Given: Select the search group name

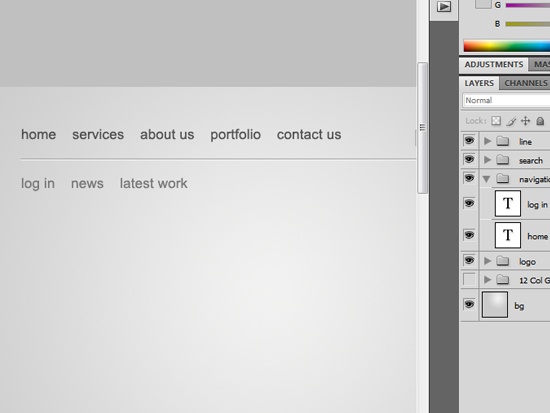Looking at the screenshot, I should (531, 160).
